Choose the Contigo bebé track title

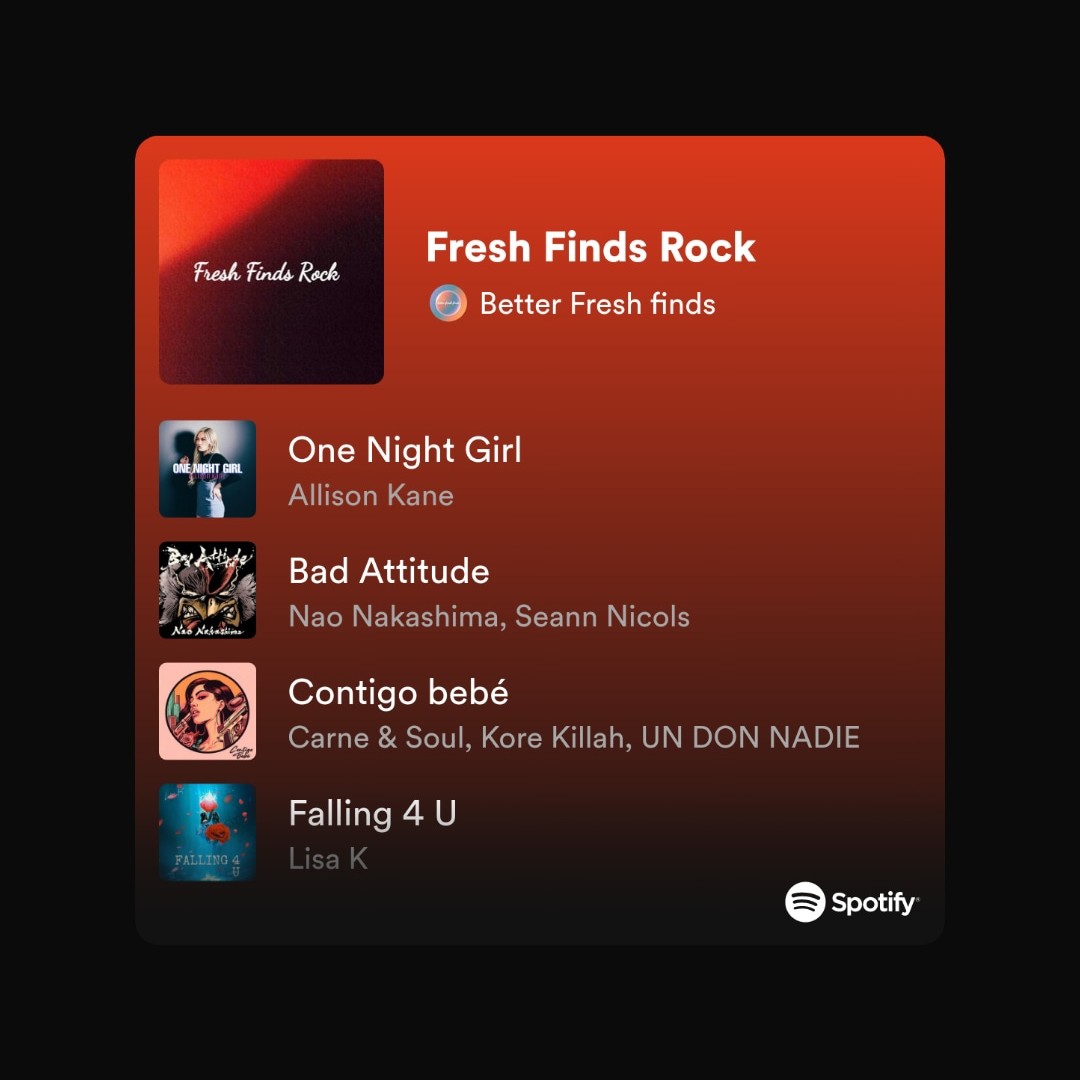[x=398, y=692]
